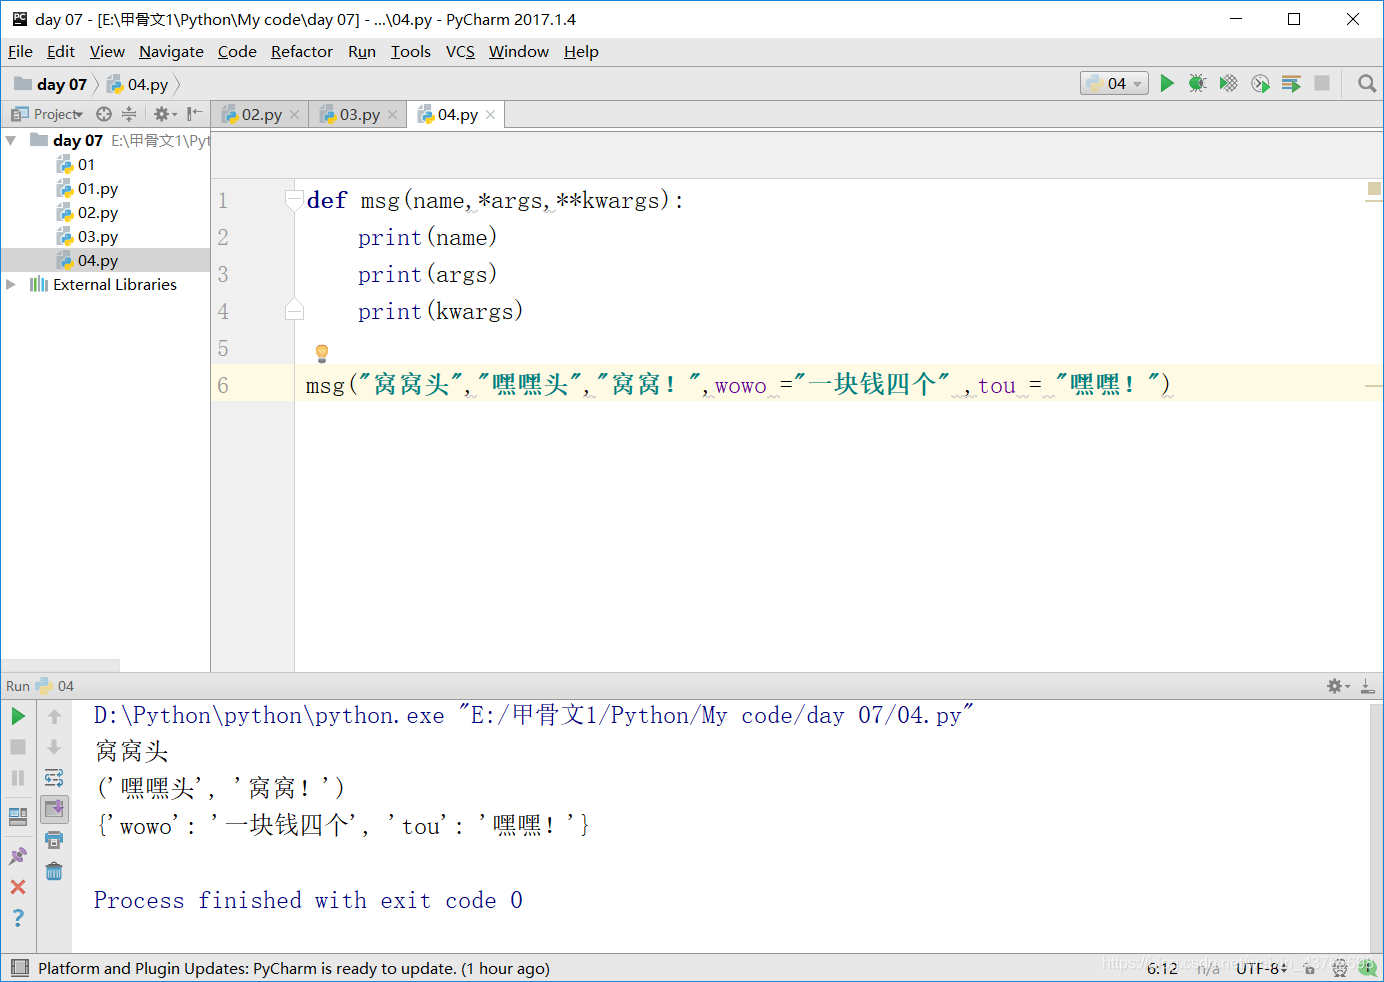Click the grey Stop icon in the main toolbar
The height and width of the screenshot is (982, 1384).
click(x=1322, y=83)
